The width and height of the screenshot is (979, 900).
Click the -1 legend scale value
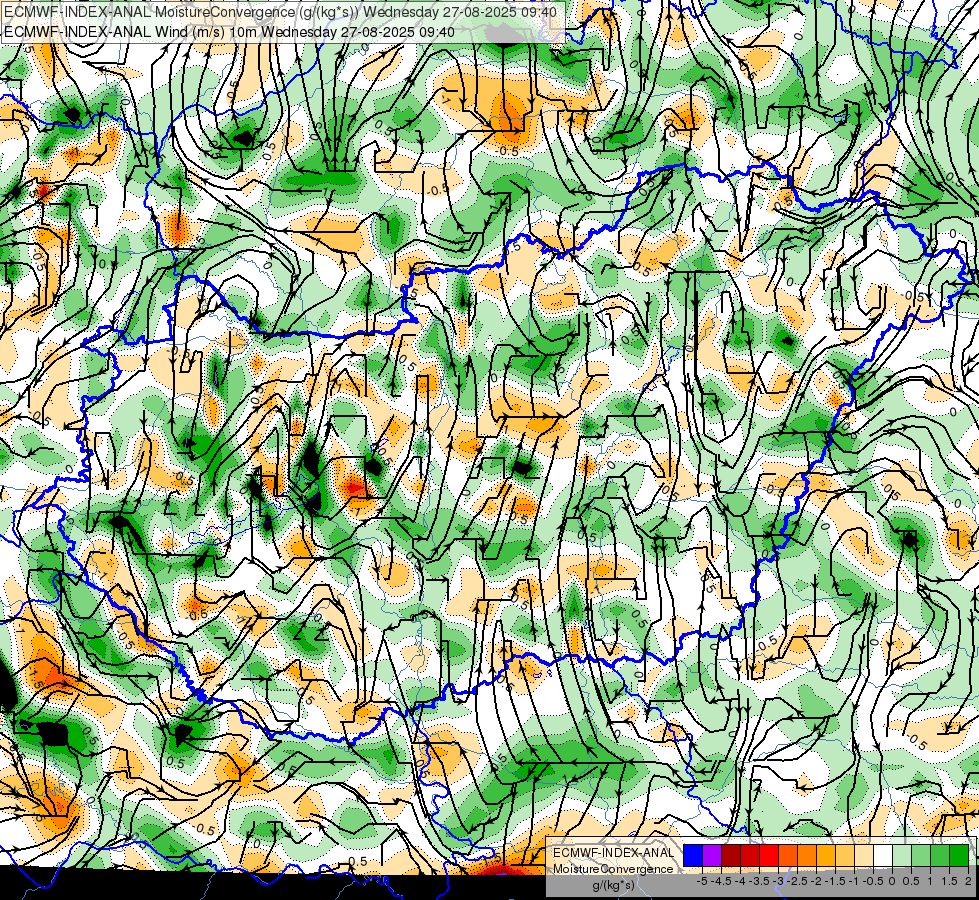click(854, 881)
